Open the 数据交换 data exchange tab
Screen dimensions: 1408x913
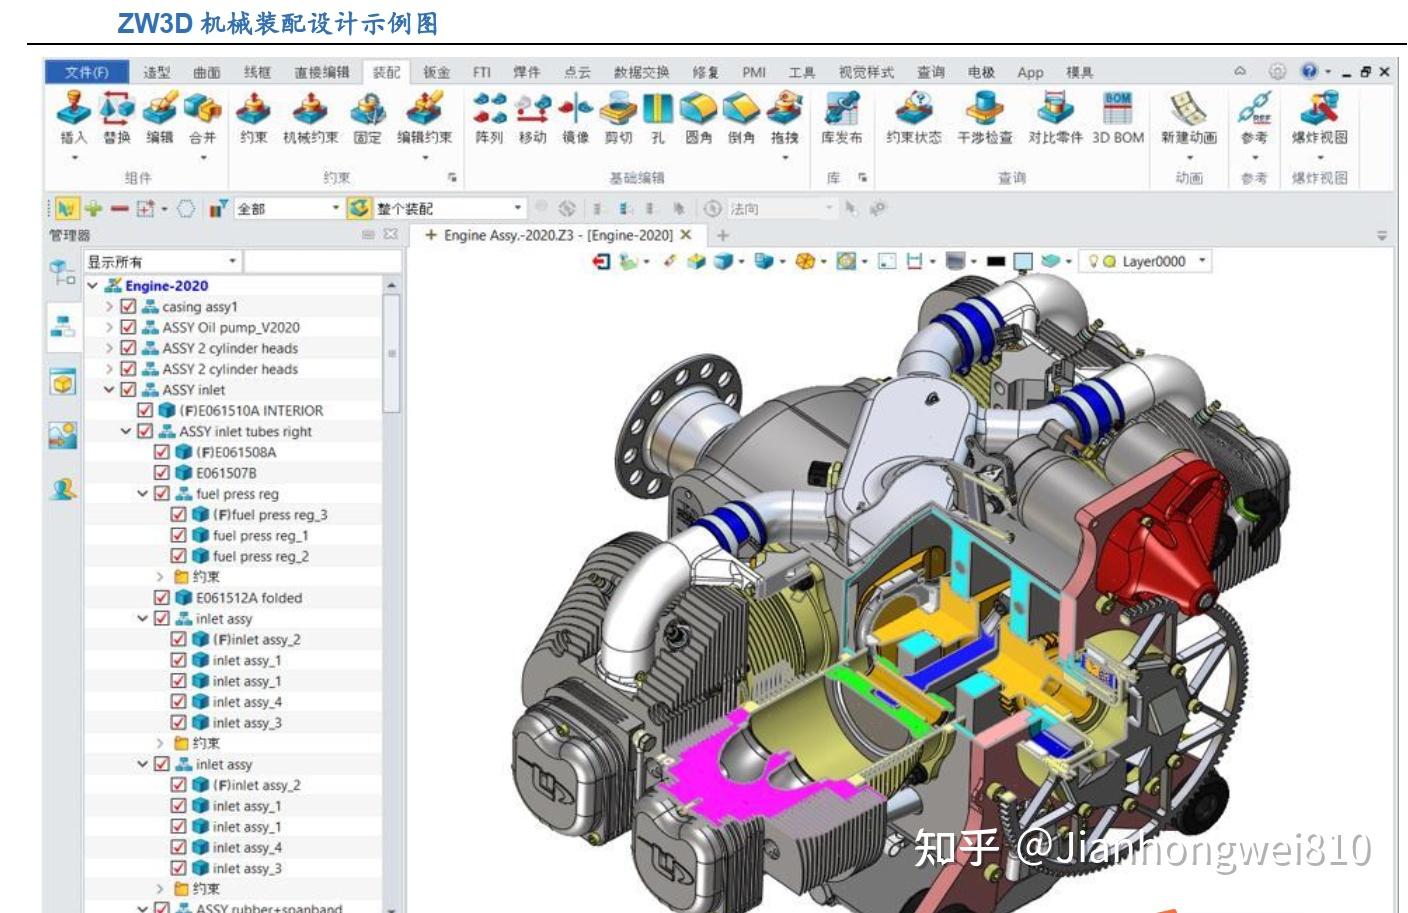(x=642, y=72)
